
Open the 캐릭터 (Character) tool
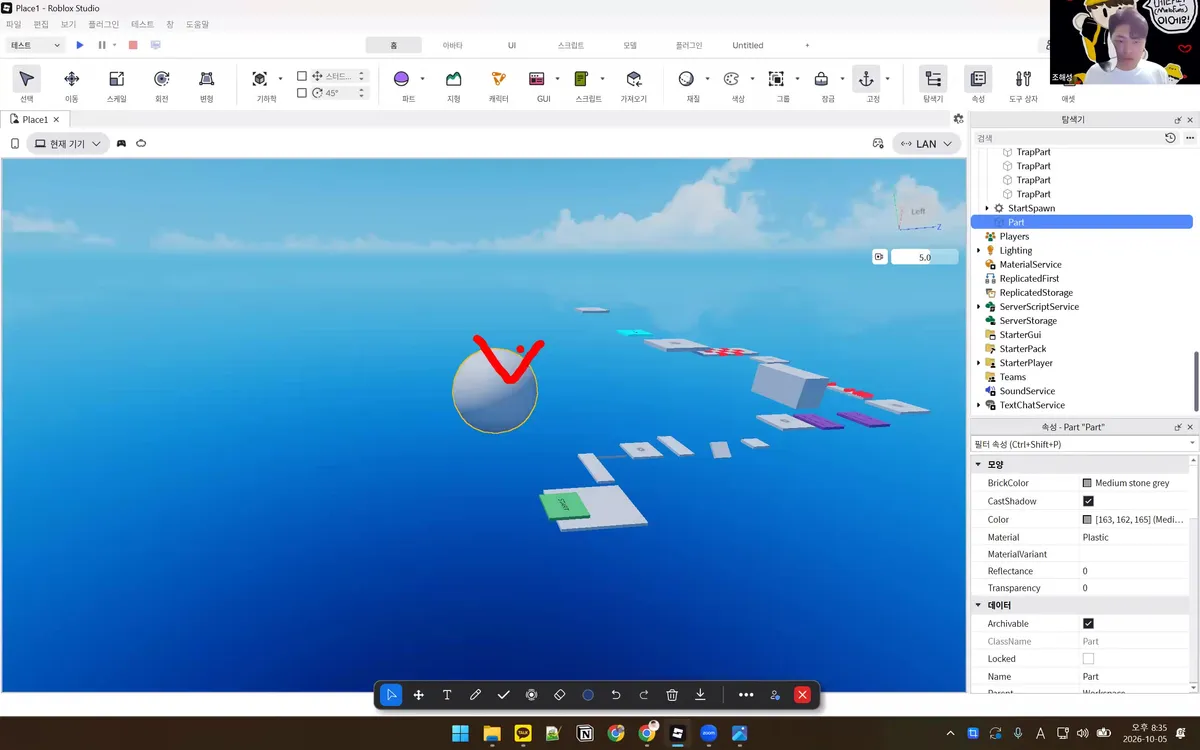tap(498, 79)
